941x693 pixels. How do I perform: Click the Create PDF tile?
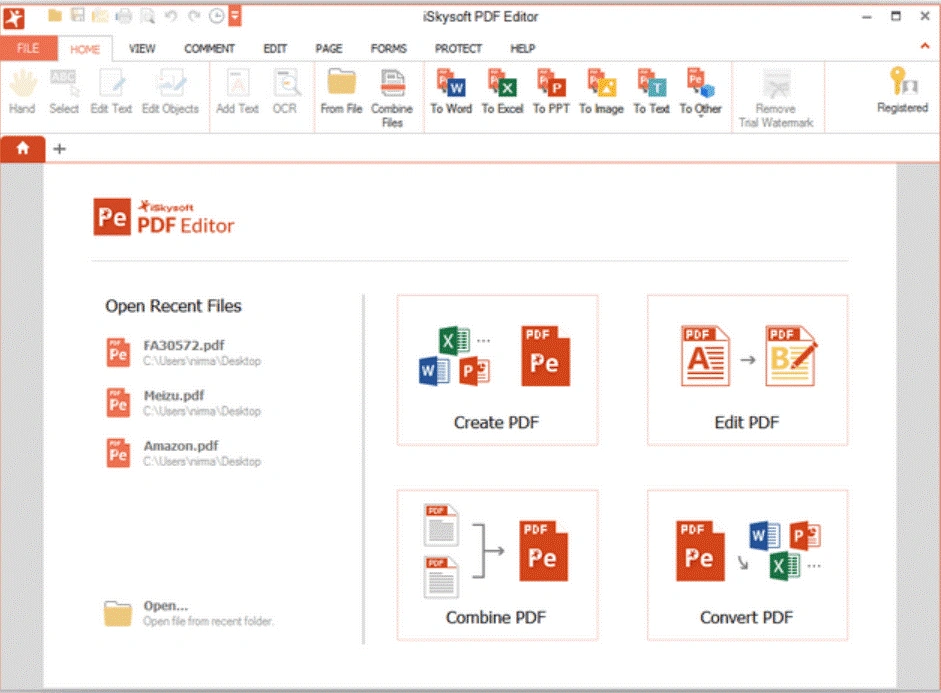(497, 370)
